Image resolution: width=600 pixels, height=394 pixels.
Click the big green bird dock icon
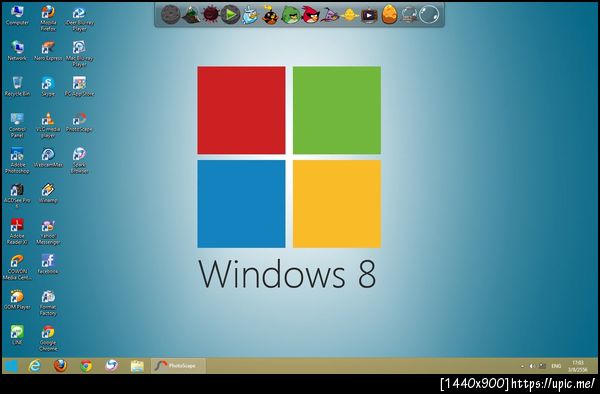pyautogui.click(x=290, y=15)
